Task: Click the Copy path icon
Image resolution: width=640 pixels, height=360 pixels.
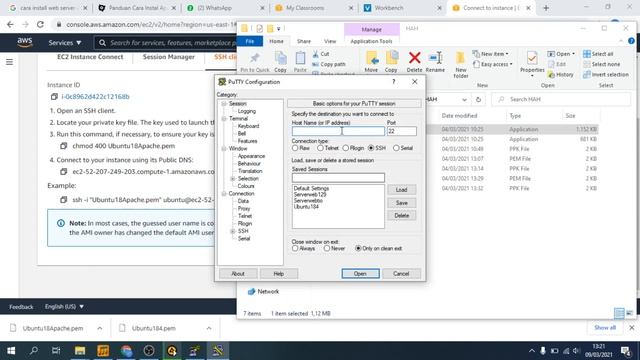Action: pyautogui.click(x=316, y=64)
